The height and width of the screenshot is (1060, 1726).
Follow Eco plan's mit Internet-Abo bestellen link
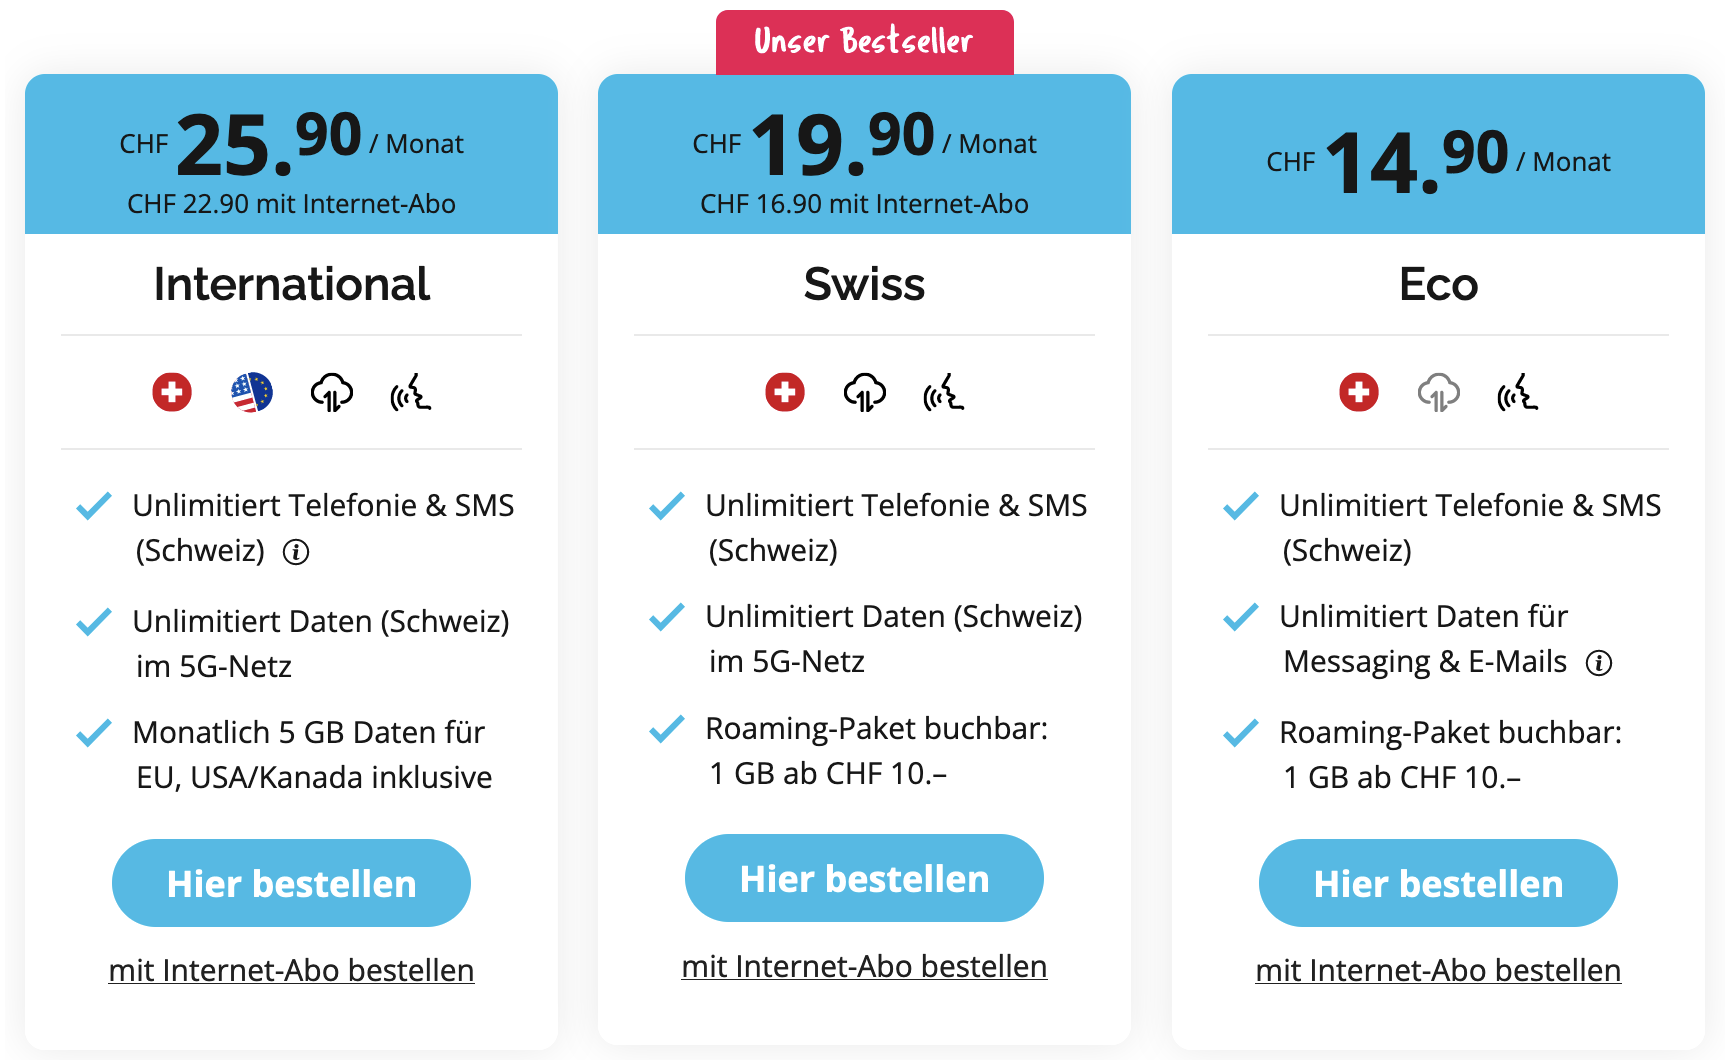[1438, 970]
